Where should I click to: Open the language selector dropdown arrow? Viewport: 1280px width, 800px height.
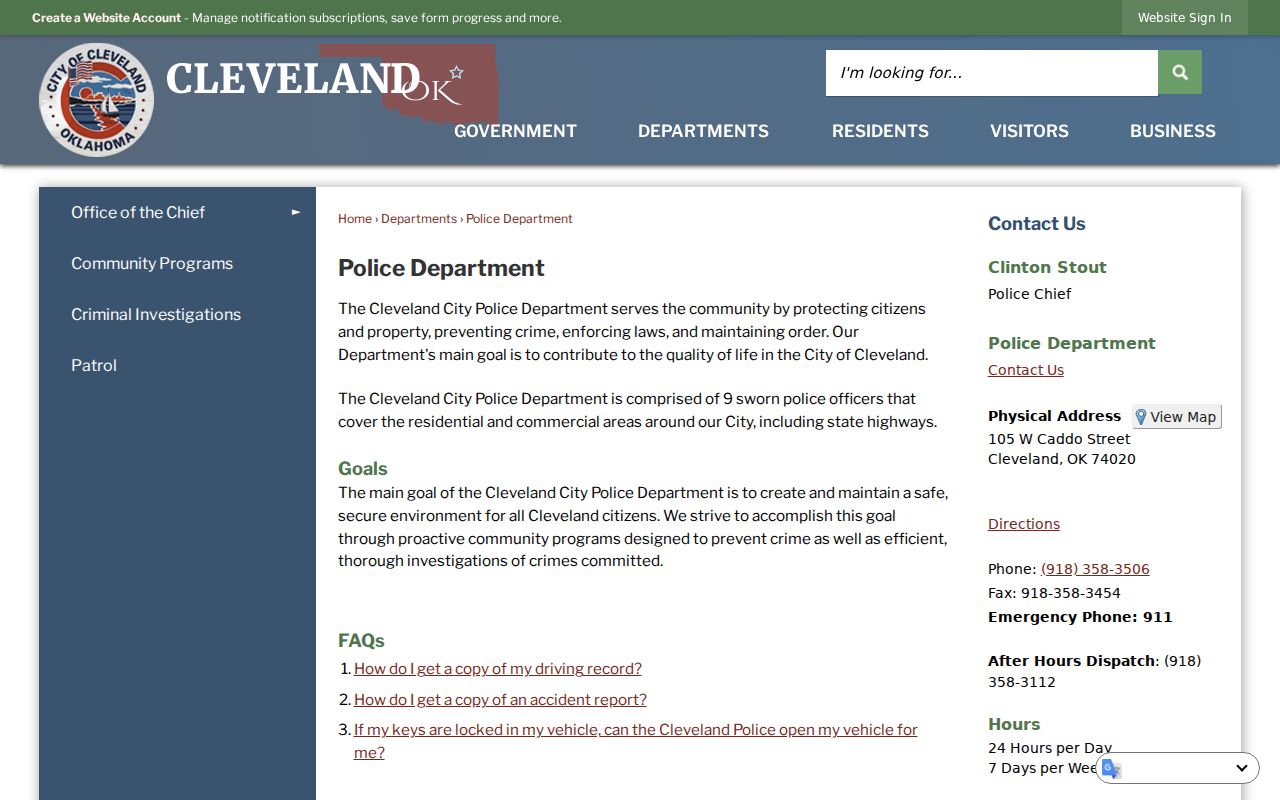(1241, 768)
